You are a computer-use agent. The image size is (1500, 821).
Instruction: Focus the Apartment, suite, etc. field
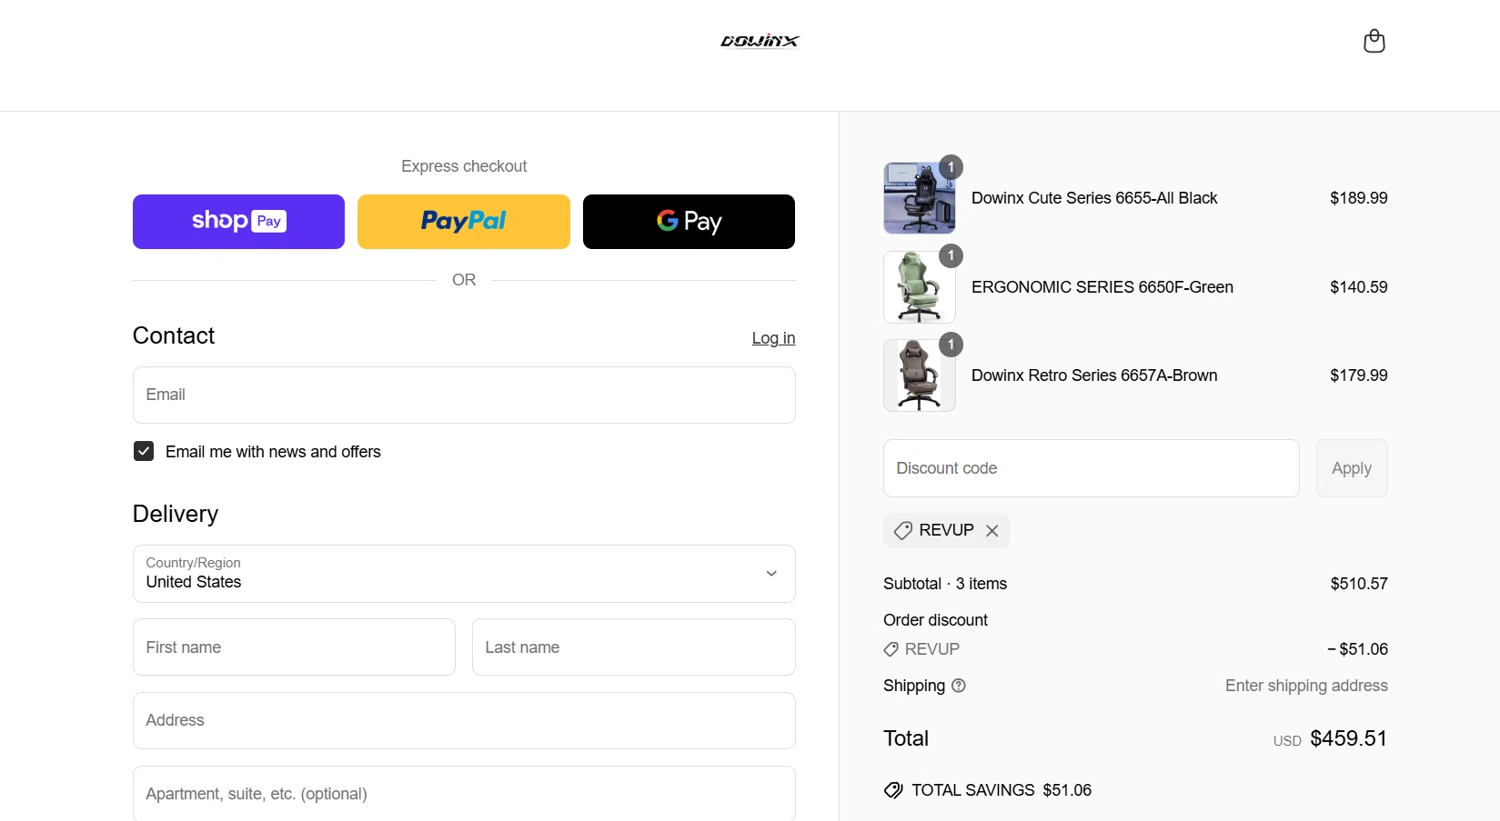point(464,794)
